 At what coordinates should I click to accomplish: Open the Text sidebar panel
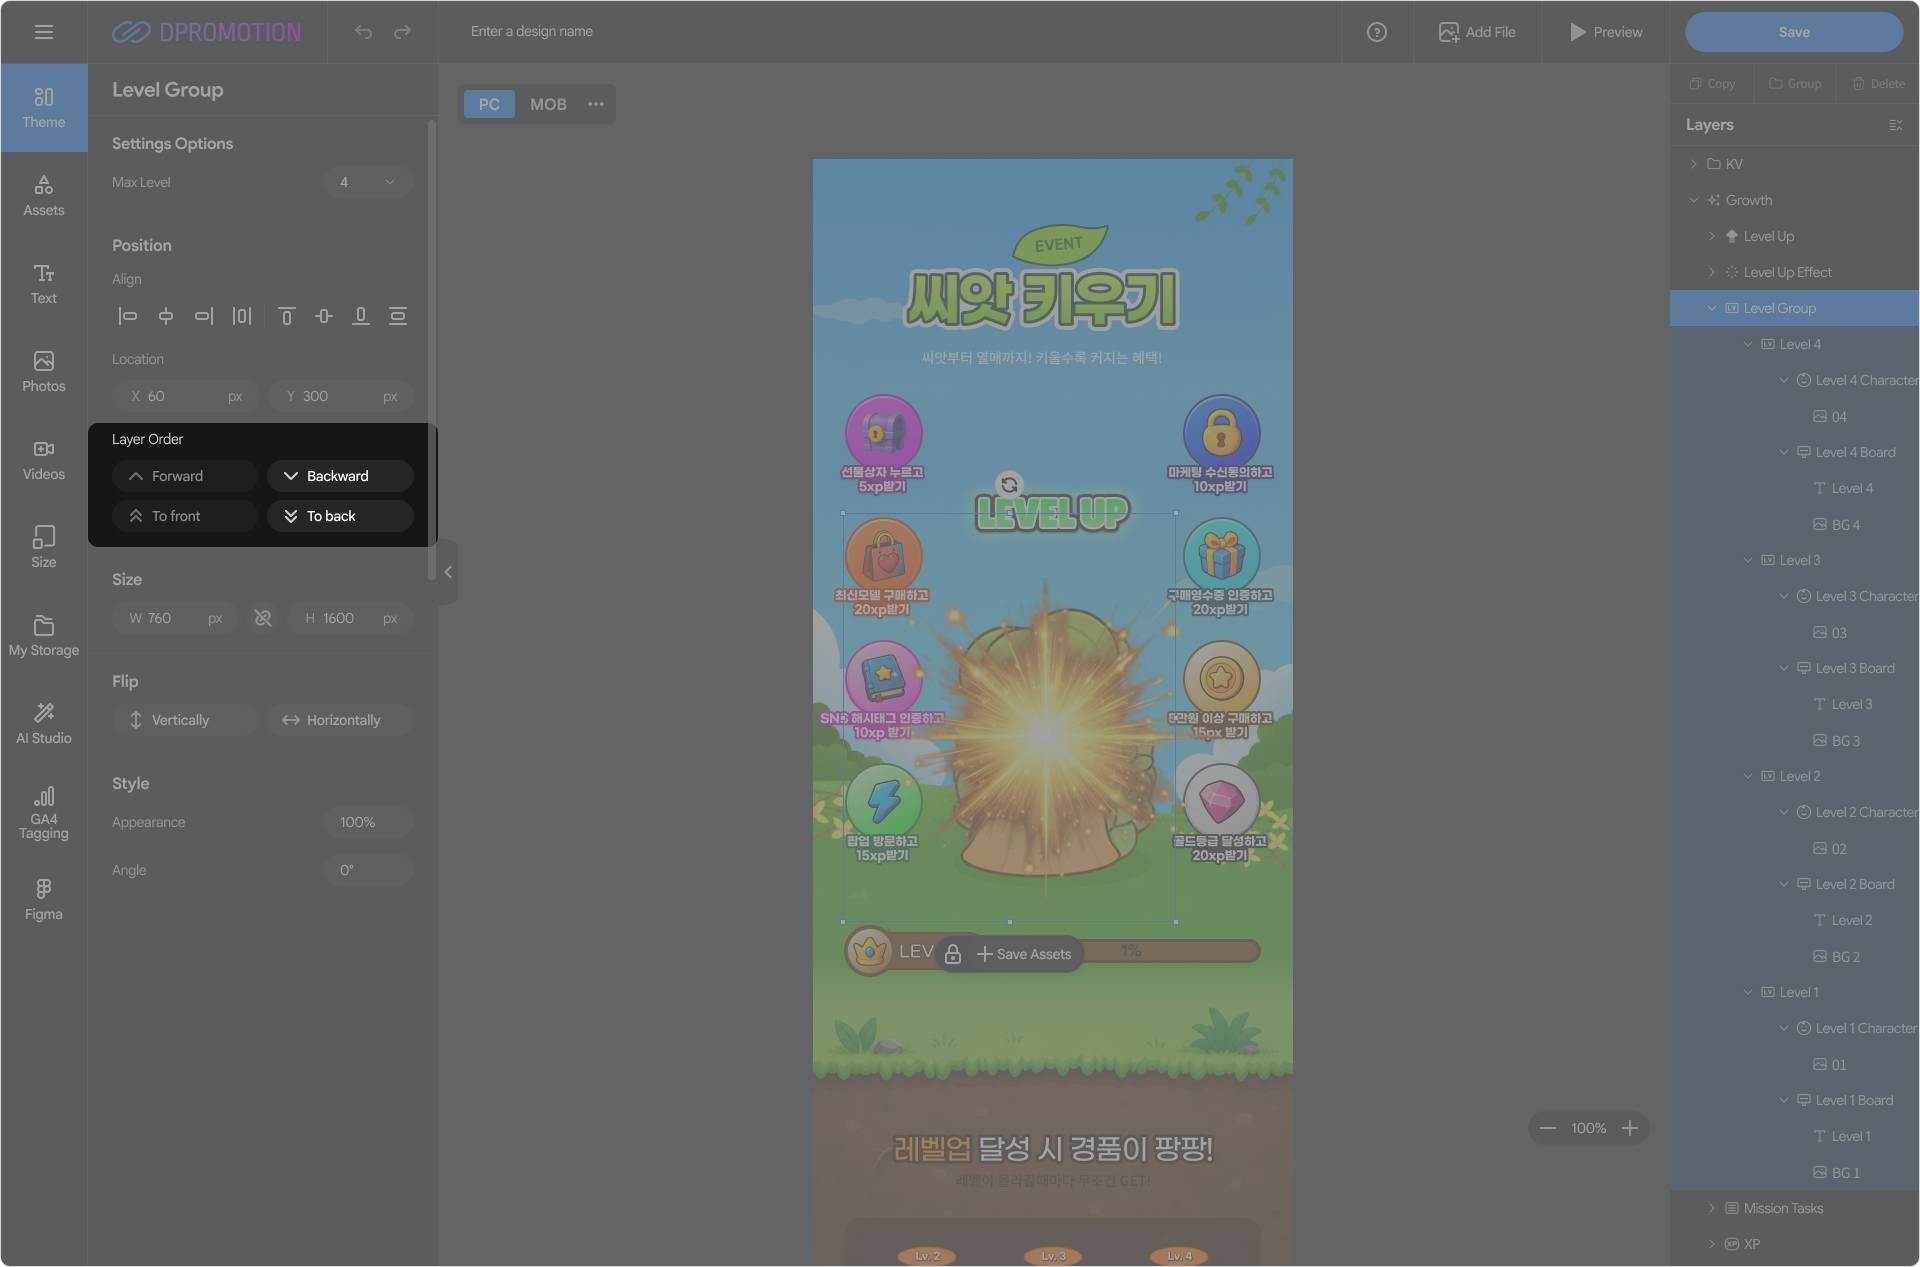point(44,284)
